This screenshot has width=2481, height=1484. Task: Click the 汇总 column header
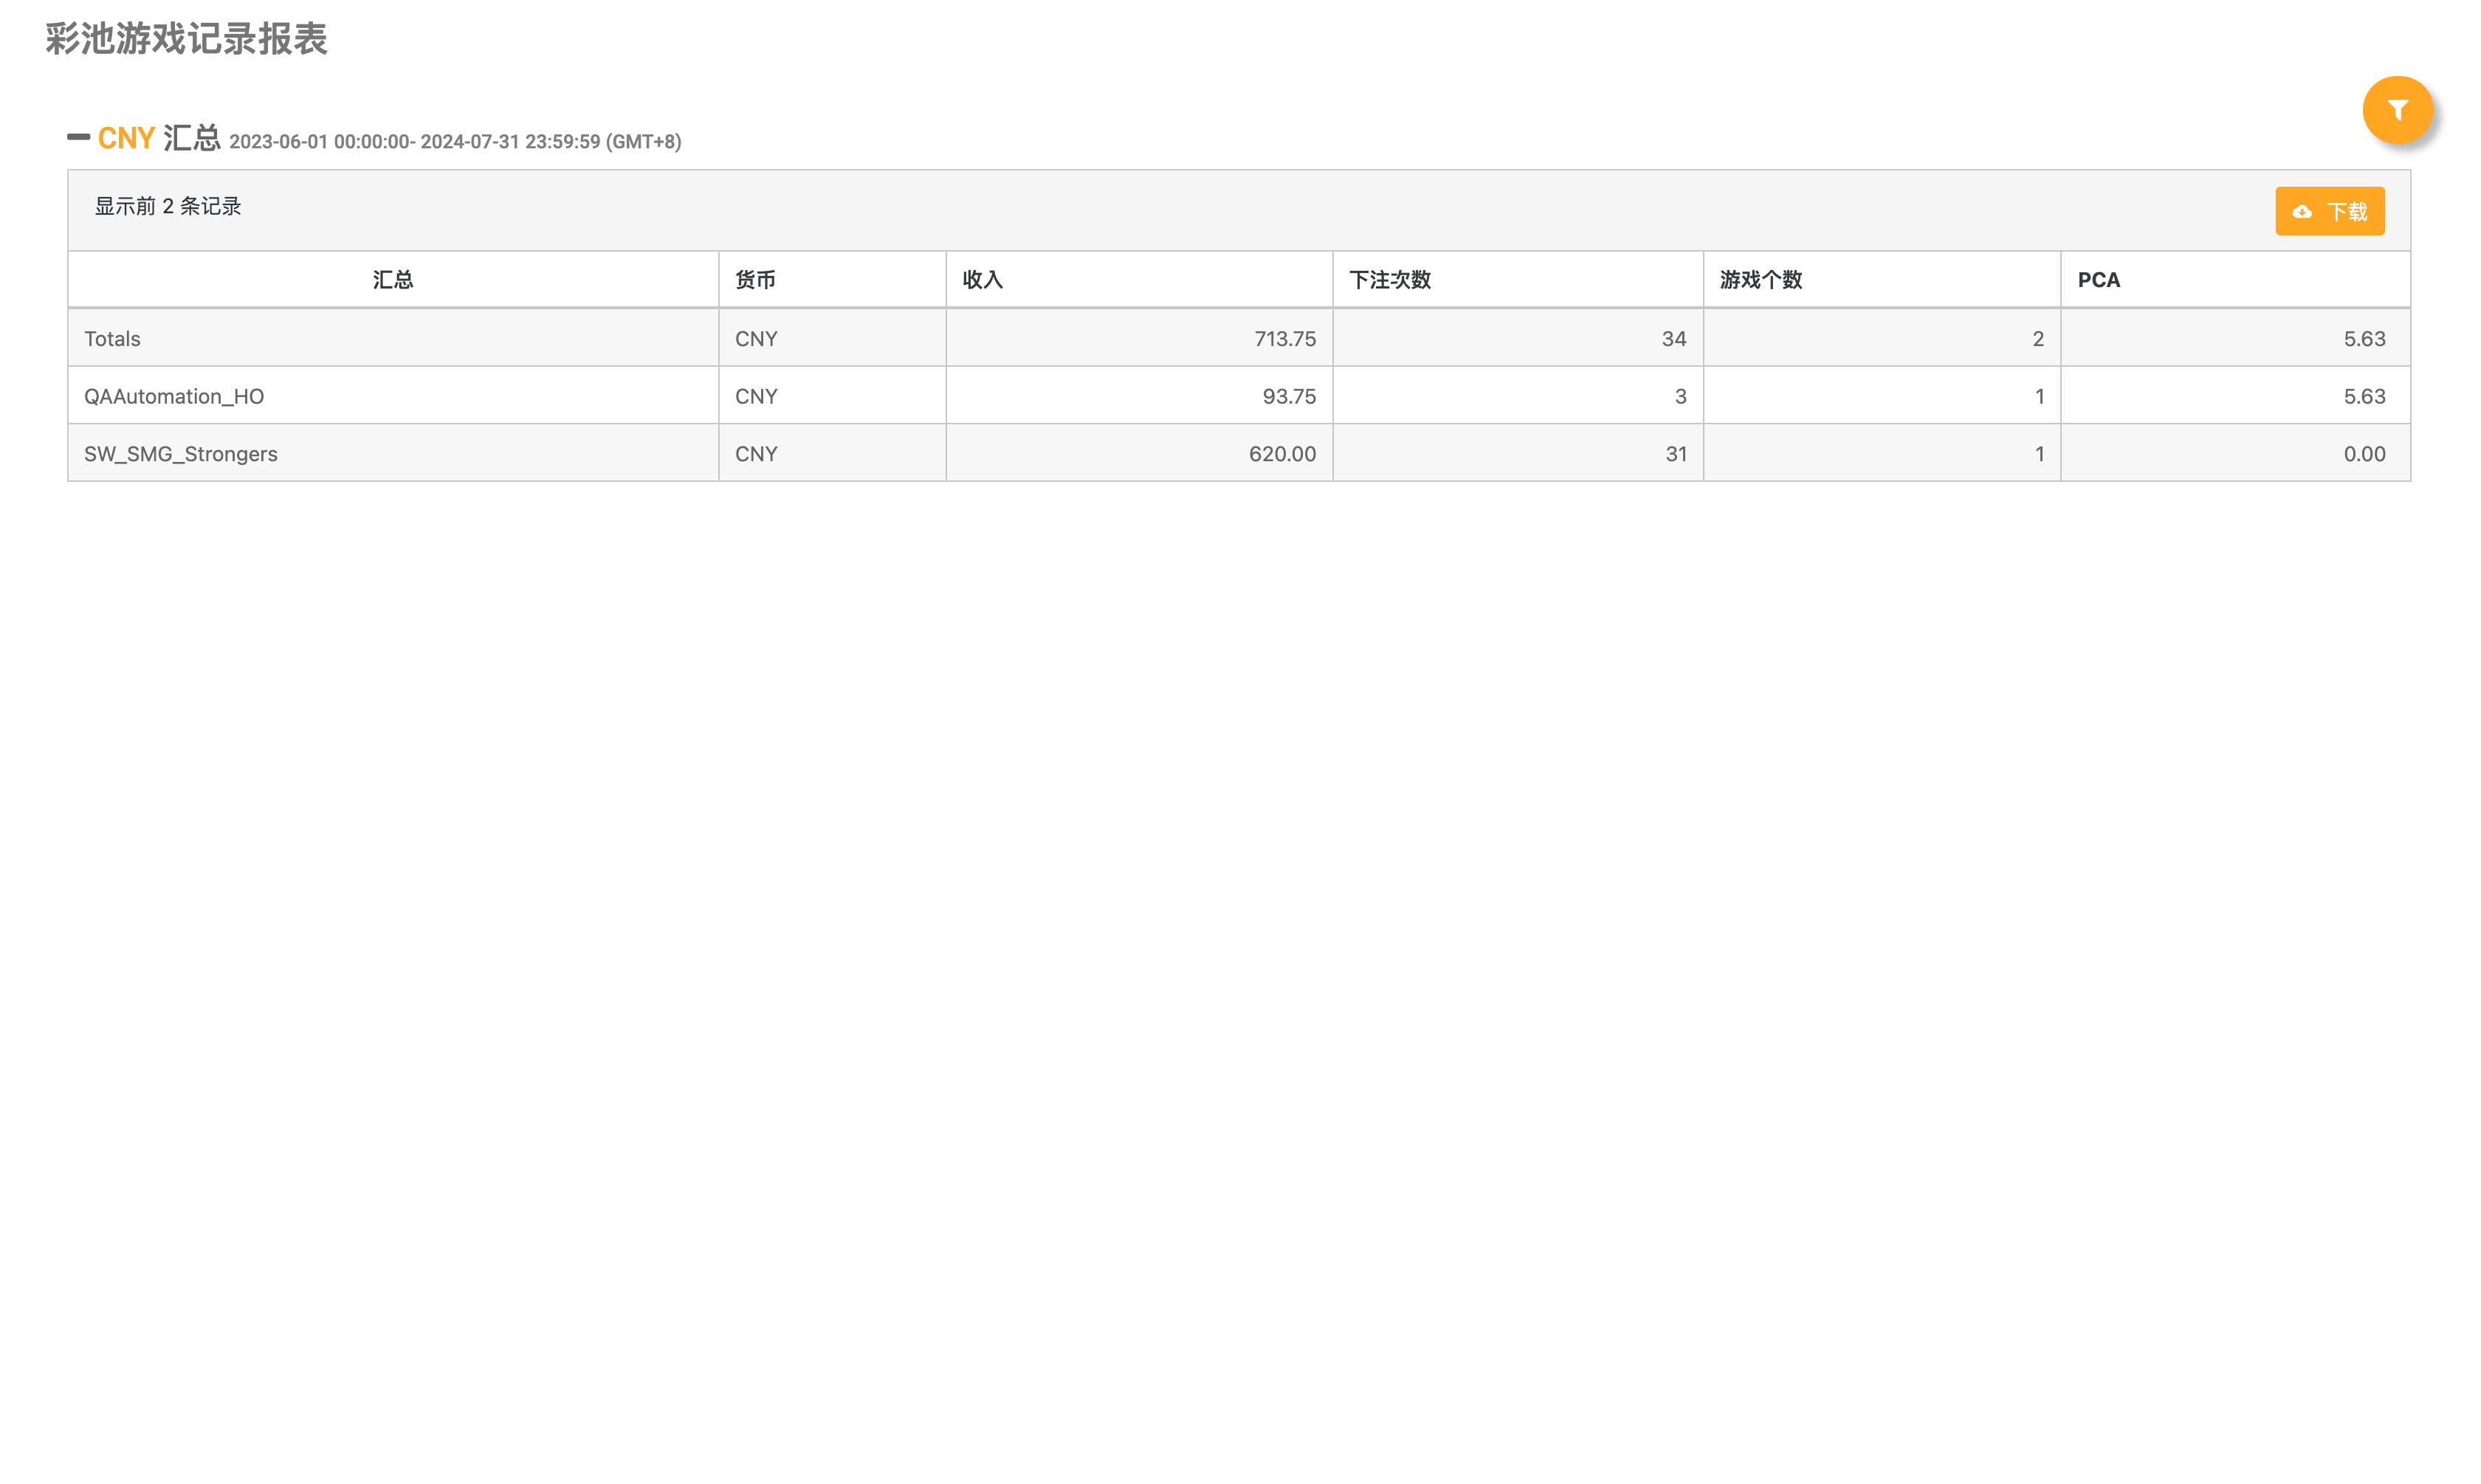coord(392,280)
